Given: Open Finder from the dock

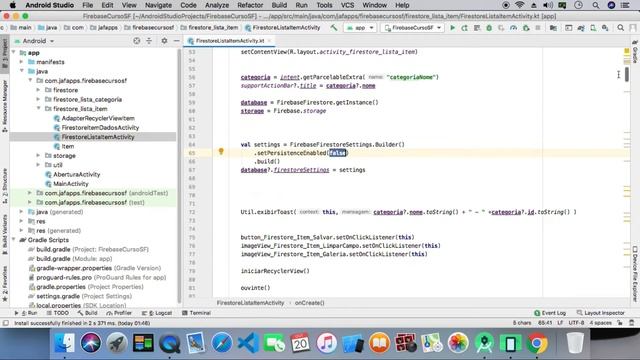Looking at the screenshot, I should tap(64, 342).
